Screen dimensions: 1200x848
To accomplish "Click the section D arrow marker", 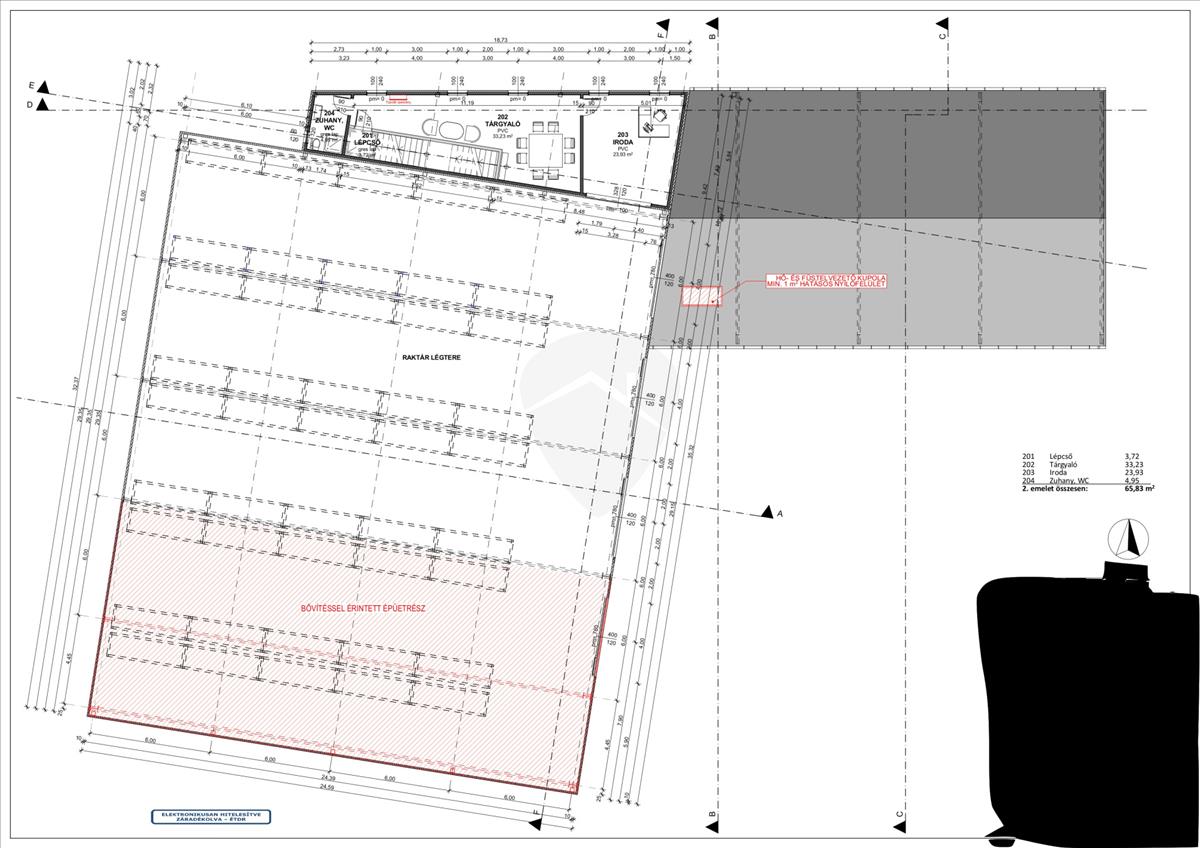I will point(40,104).
